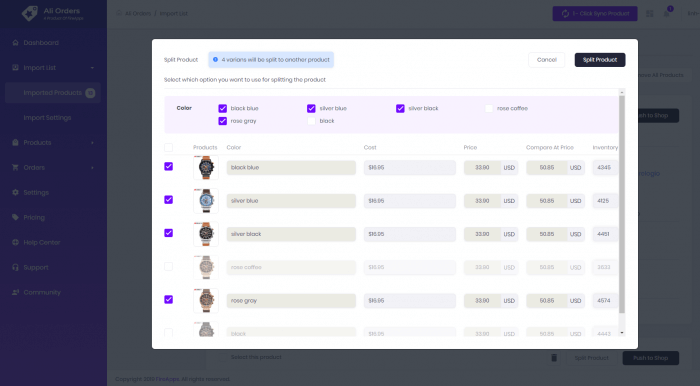This screenshot has height=386, width=700.
Task: Expand the Import List menu arrow
Action: 92,68
